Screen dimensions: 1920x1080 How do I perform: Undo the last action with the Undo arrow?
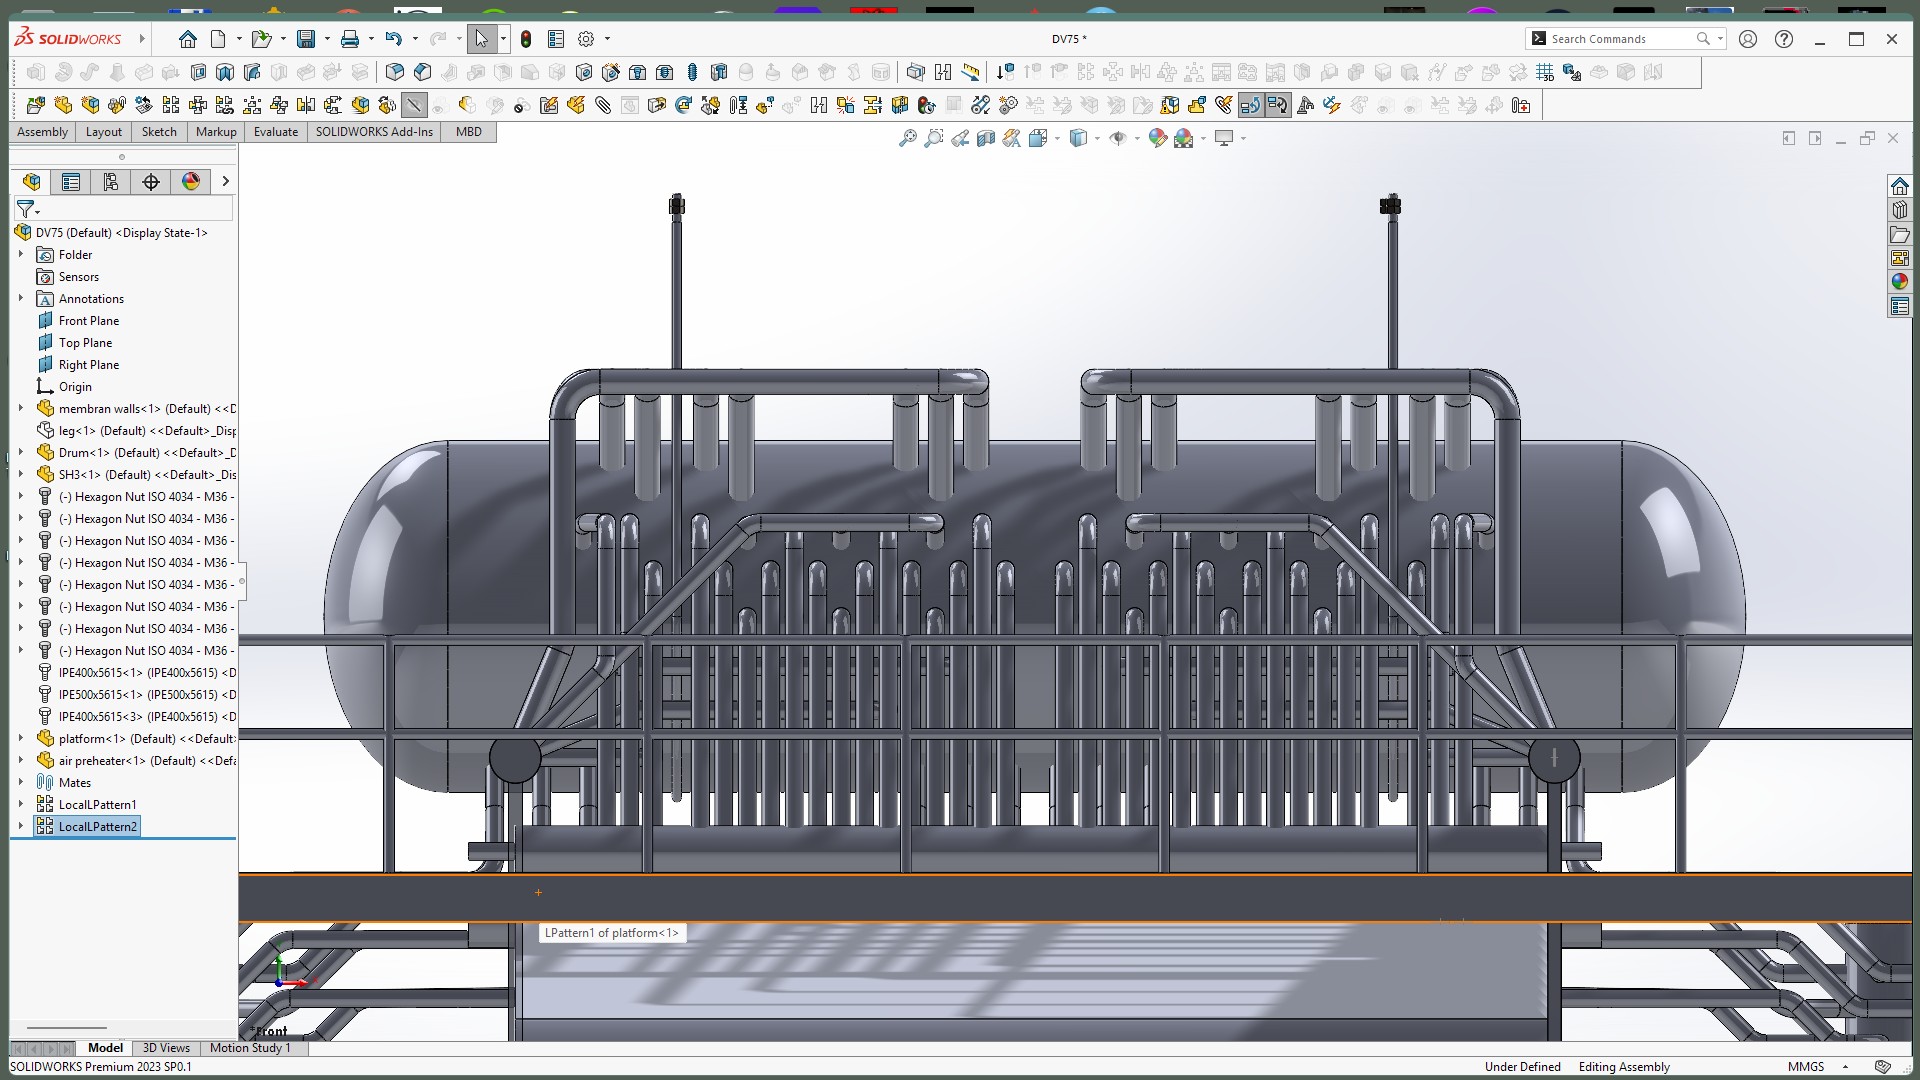pyautogui.click(x=393, y=39)
